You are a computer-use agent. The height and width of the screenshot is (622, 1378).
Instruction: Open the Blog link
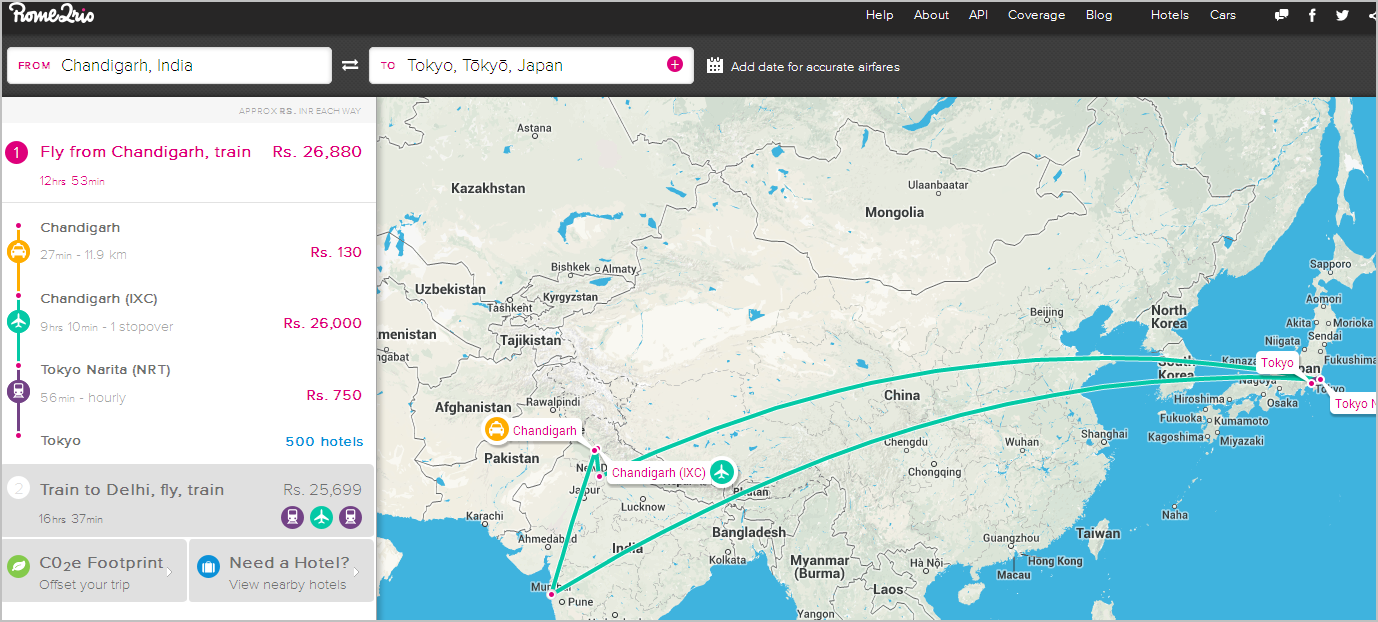click(x=1099, y=15)
